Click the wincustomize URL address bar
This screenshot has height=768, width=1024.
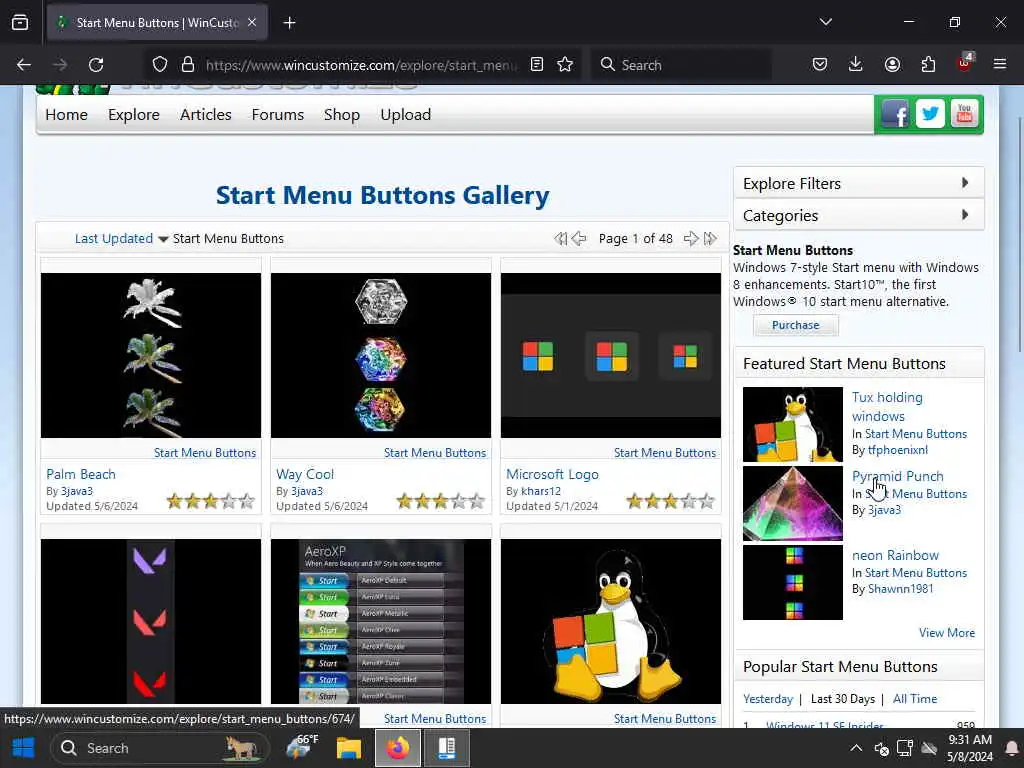pyautogui.click(x=360, y=65)
